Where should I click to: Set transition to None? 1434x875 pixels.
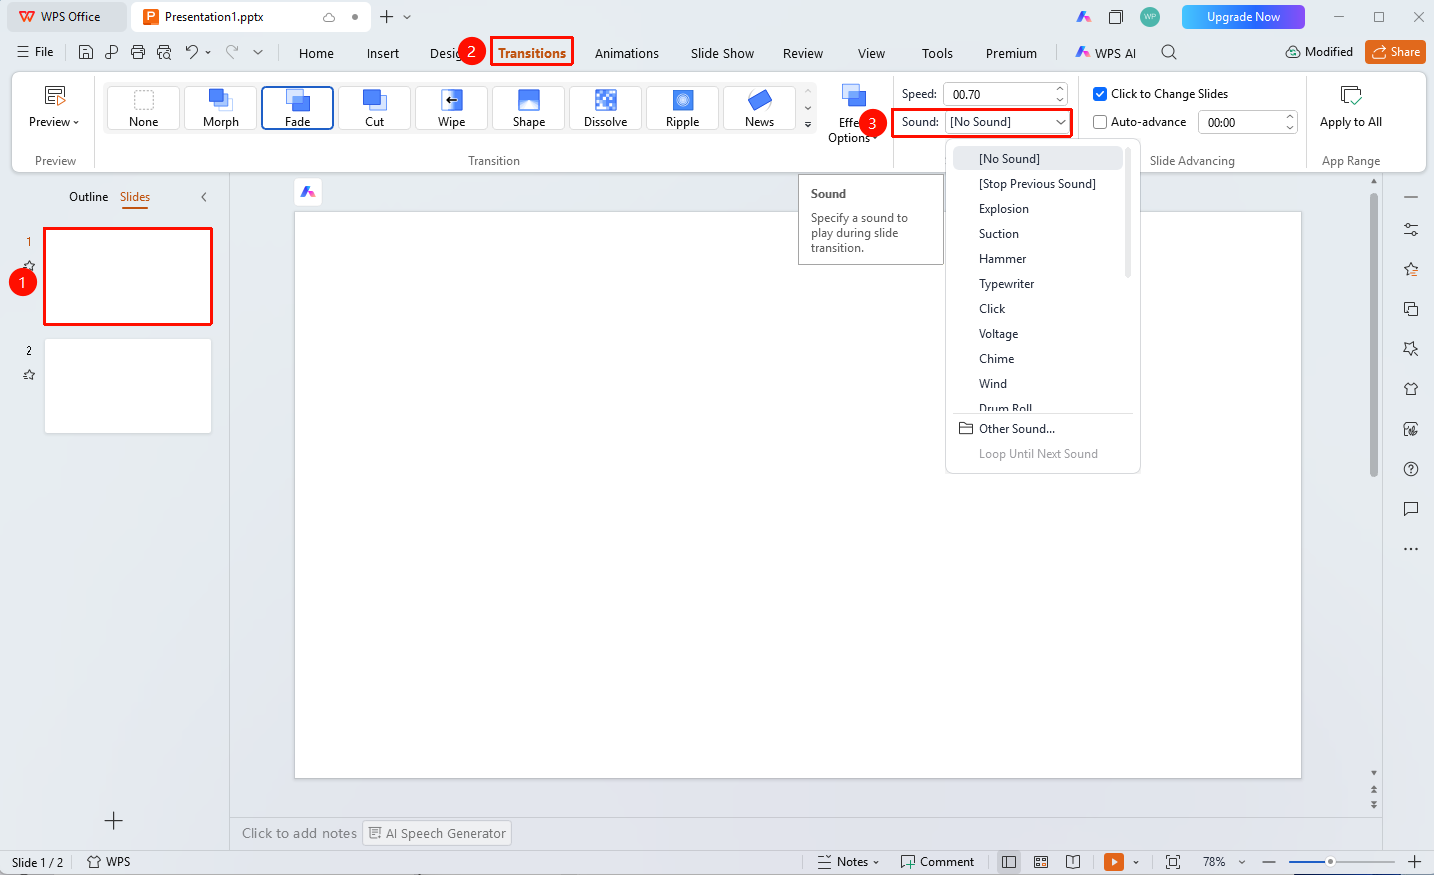[144, 108]
